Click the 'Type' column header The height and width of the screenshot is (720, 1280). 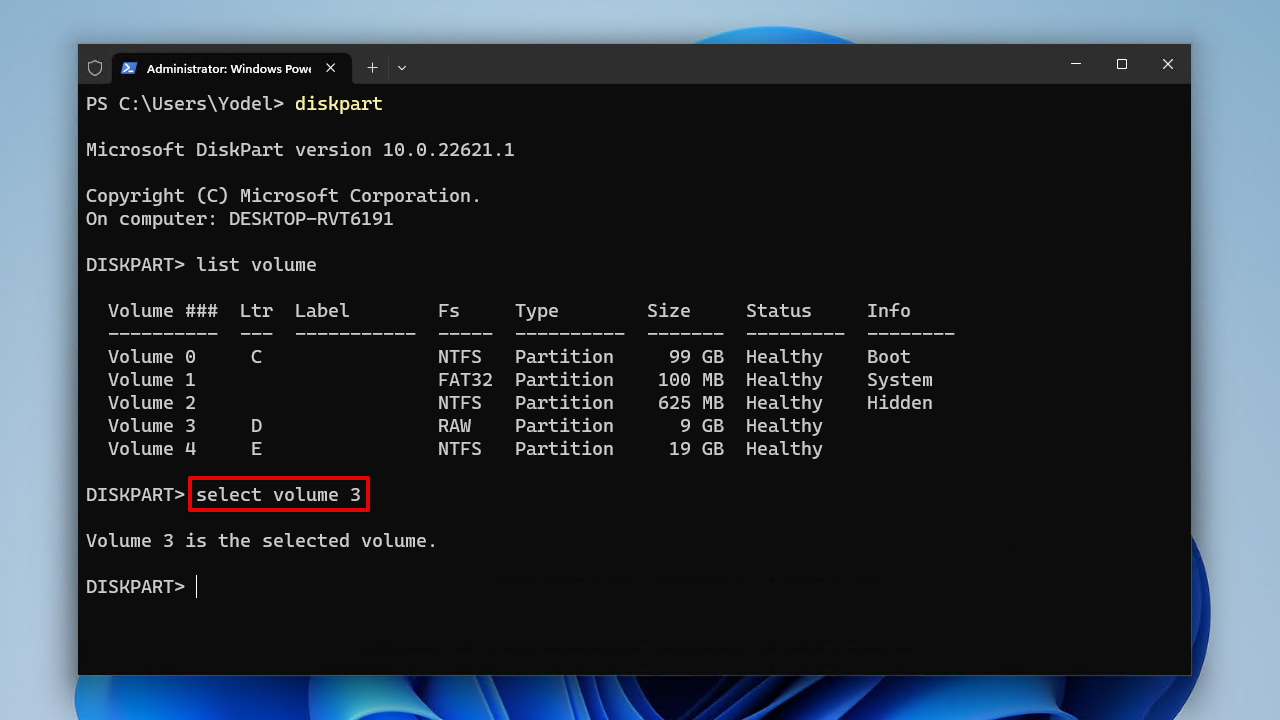[536, 311]
